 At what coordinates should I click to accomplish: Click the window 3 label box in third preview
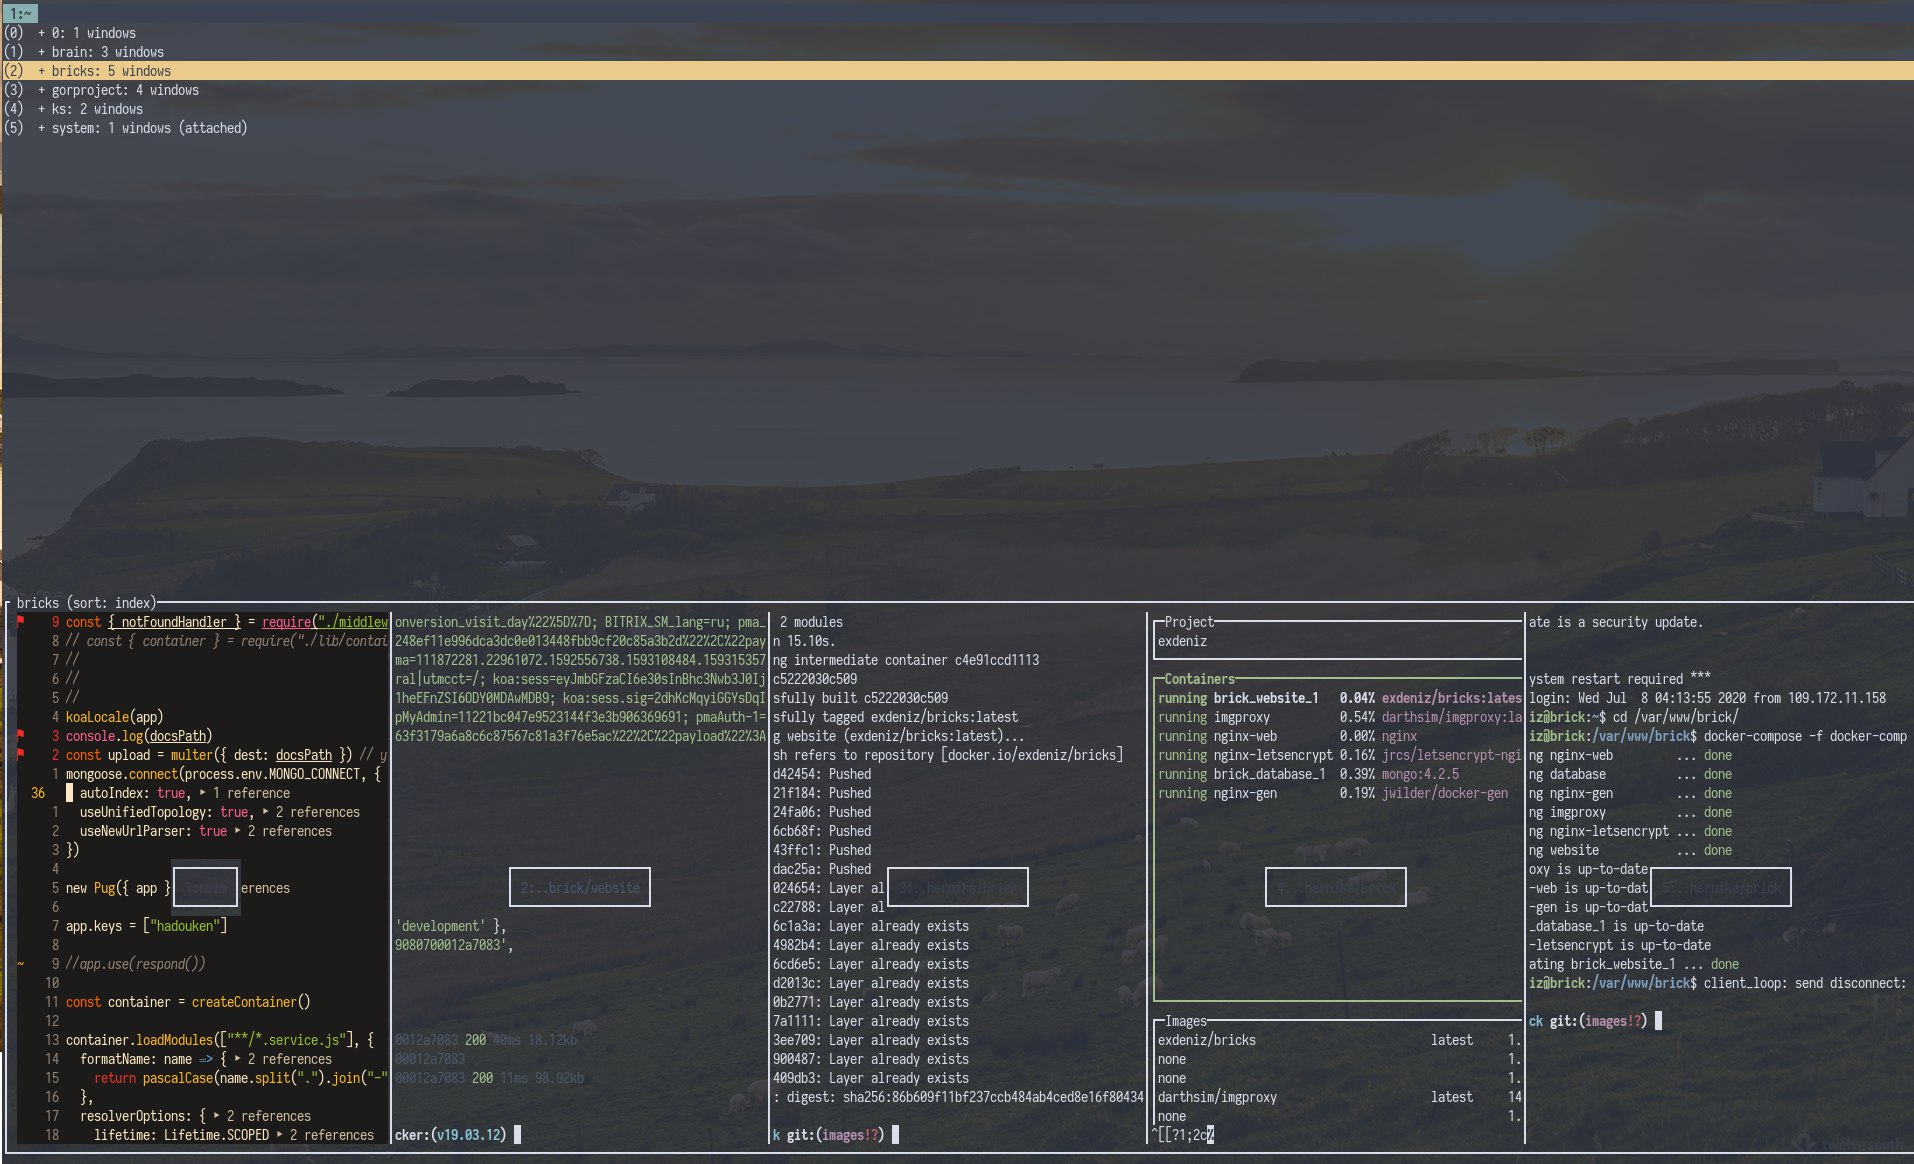[x=958, y=887]
